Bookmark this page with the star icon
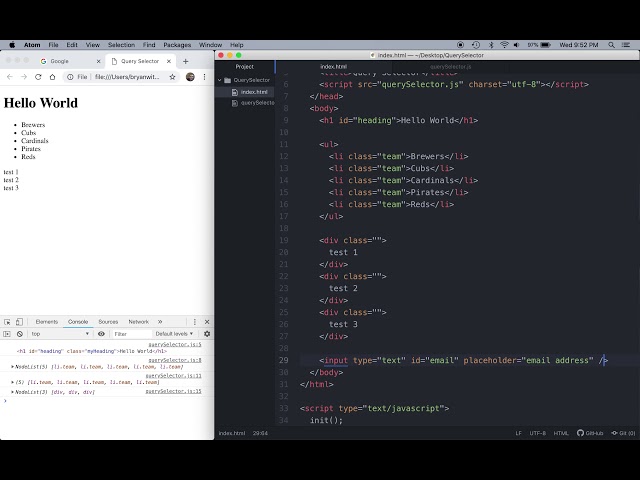Screen dimensions: 640x480 [x=172, y=76]
